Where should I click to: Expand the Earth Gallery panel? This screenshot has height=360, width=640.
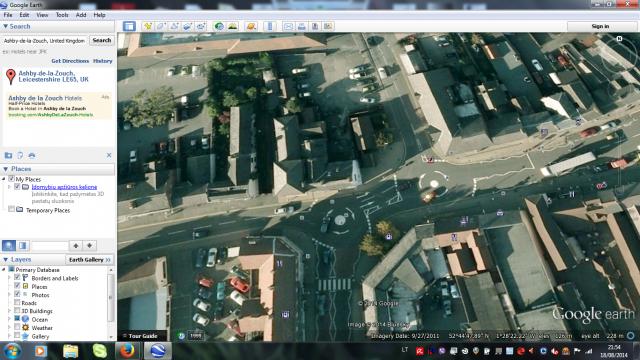tap(90, 260)
